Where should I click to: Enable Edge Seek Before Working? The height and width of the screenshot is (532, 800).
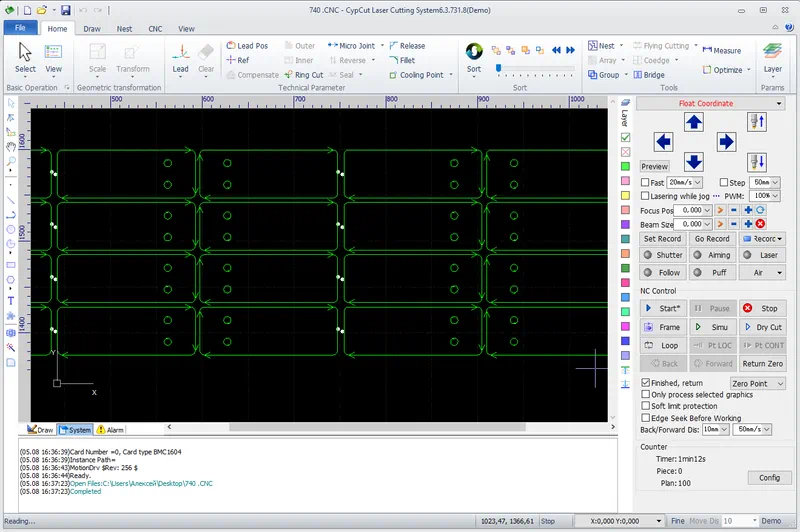click(646, 418)
